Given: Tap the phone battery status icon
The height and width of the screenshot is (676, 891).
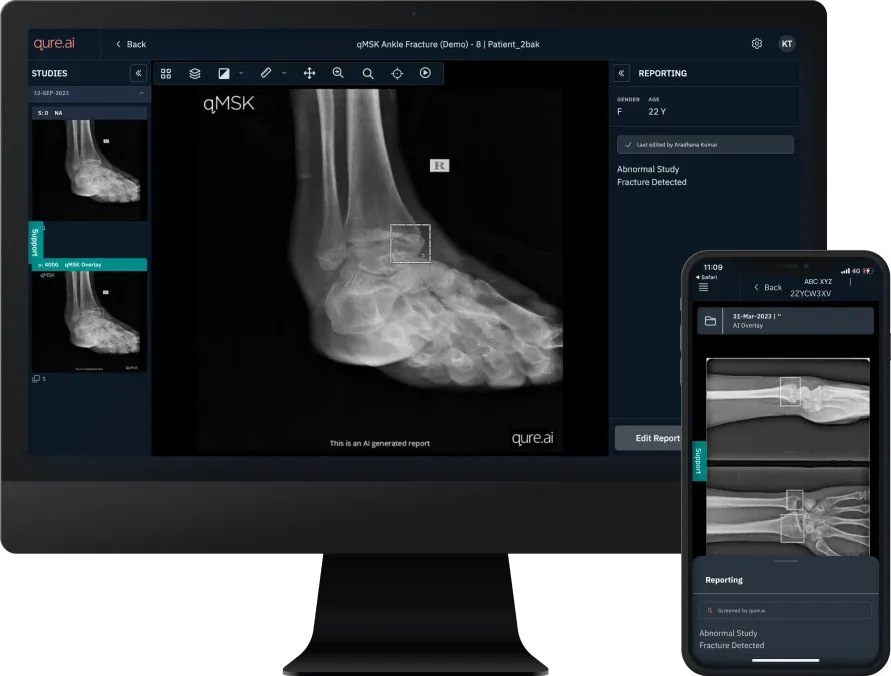Looking at the screenshot, I should [x=868, y=271].
